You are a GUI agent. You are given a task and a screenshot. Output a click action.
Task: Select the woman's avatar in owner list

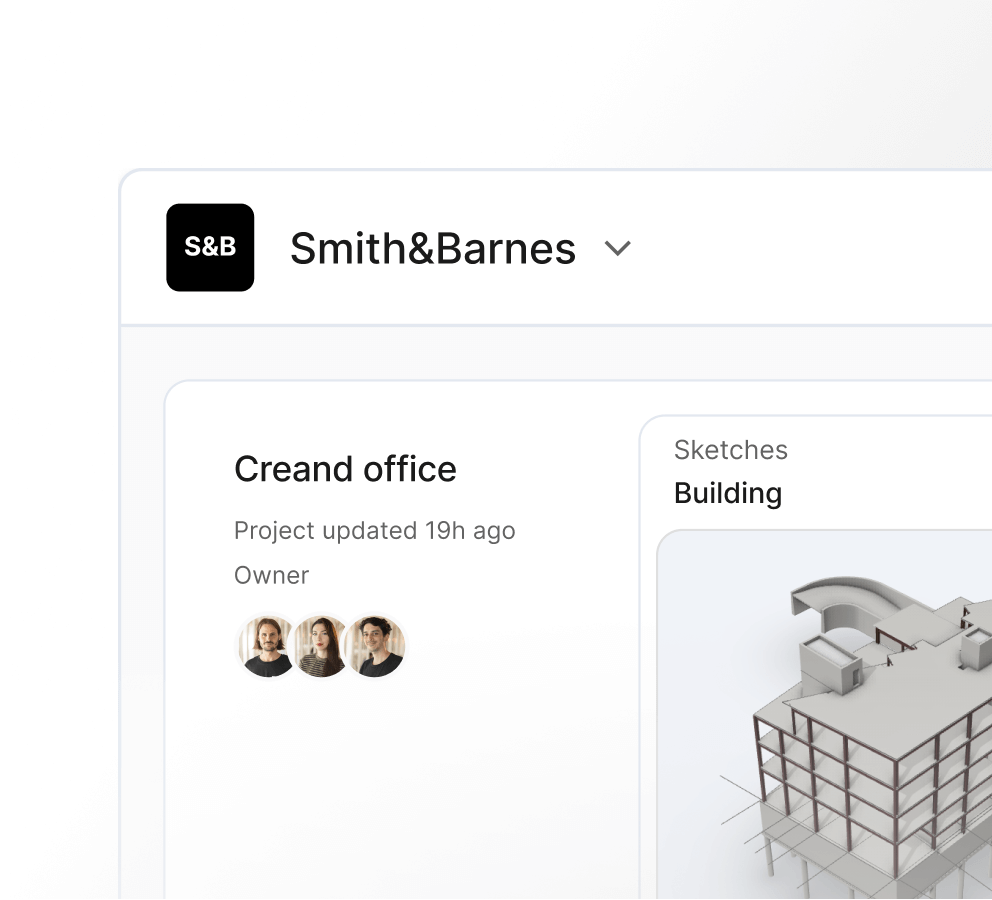click(321, 646)
